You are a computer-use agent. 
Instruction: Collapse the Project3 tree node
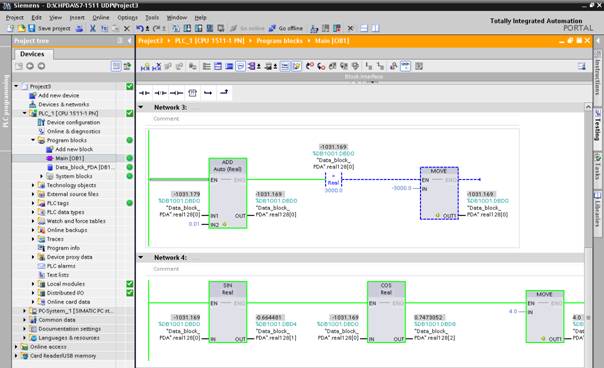click(x=16, y=86)
